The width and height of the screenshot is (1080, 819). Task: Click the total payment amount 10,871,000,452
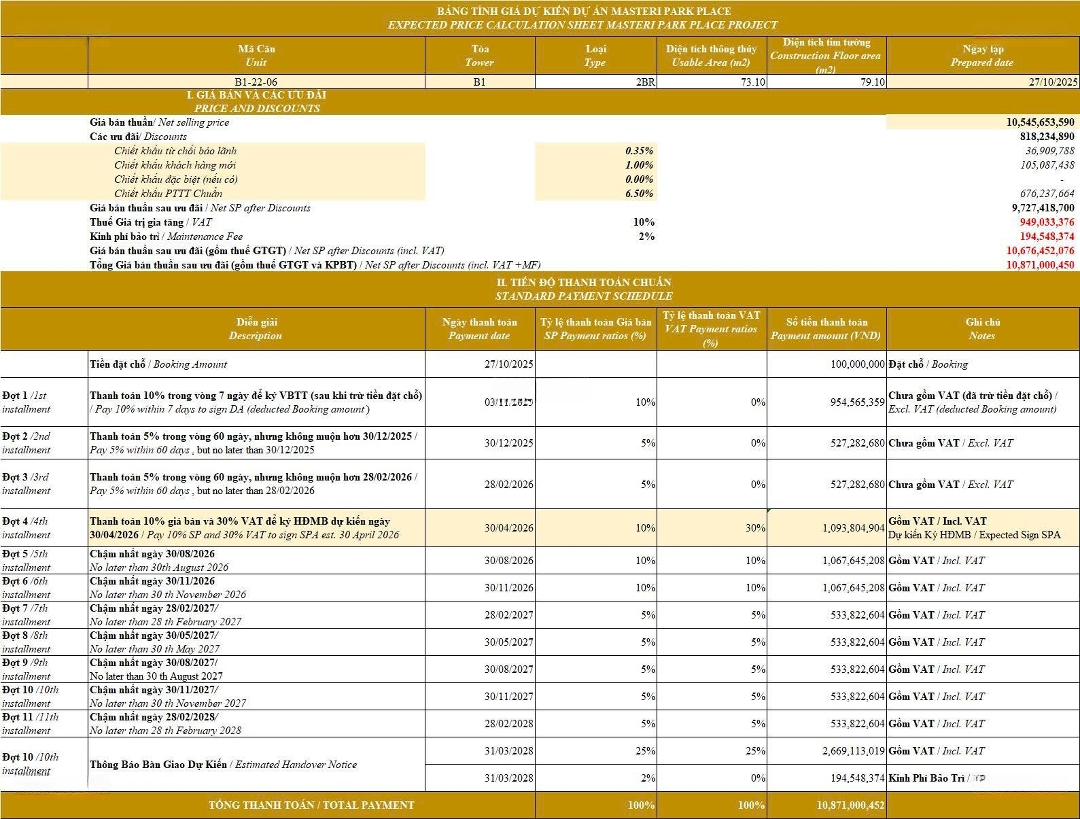pos(848,805)
